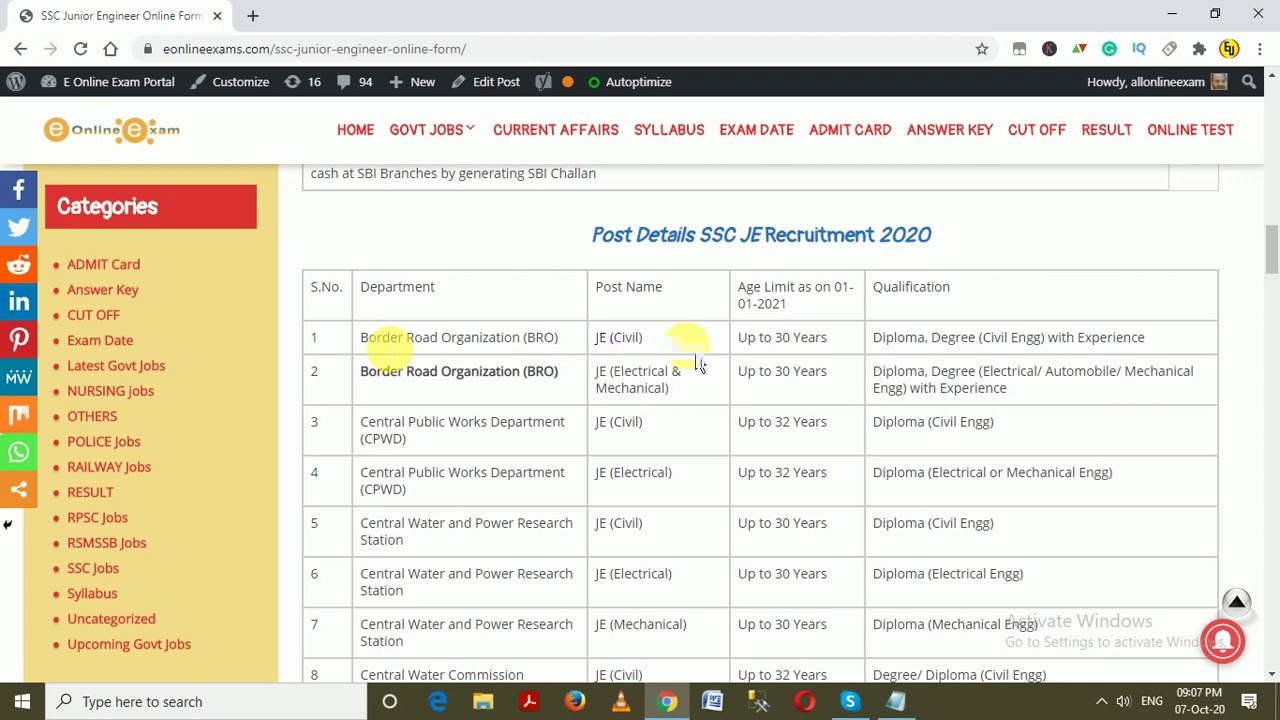Share on Pinterest sidebar icon
Viewport: 1280px width, 720px height.
[18, 339]
